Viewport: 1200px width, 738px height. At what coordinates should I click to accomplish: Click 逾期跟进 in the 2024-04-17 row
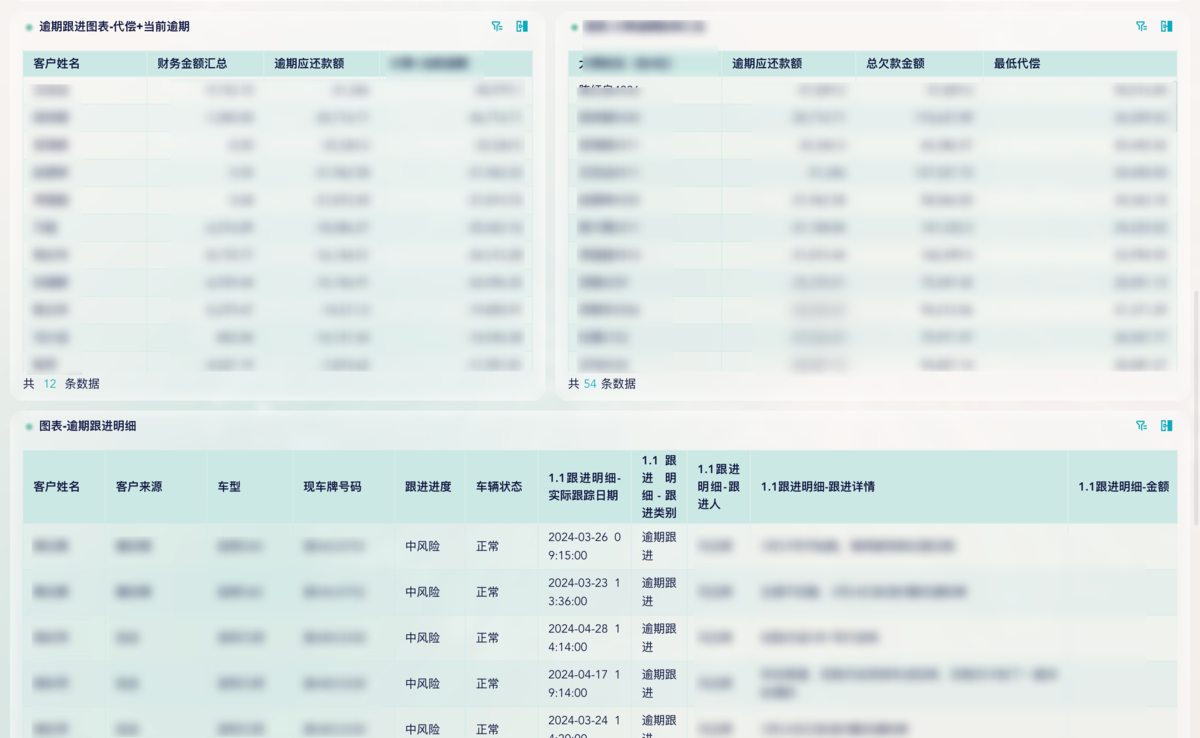point(659,684)
